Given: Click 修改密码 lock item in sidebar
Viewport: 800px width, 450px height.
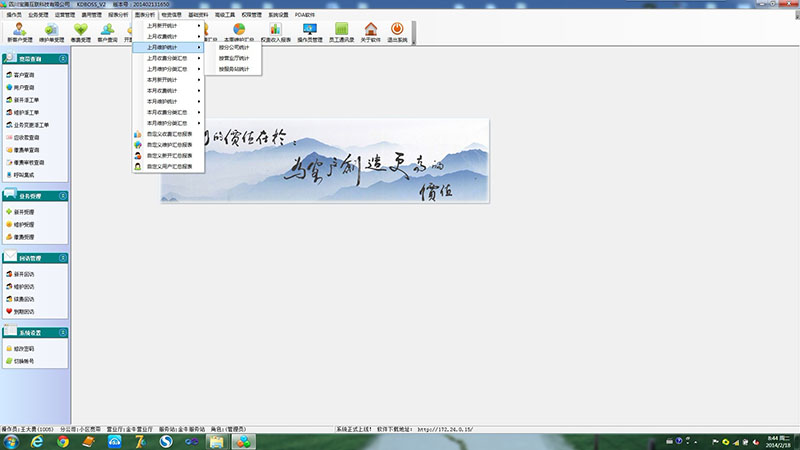Looking at the screenshot, I should tap(20, 349).
